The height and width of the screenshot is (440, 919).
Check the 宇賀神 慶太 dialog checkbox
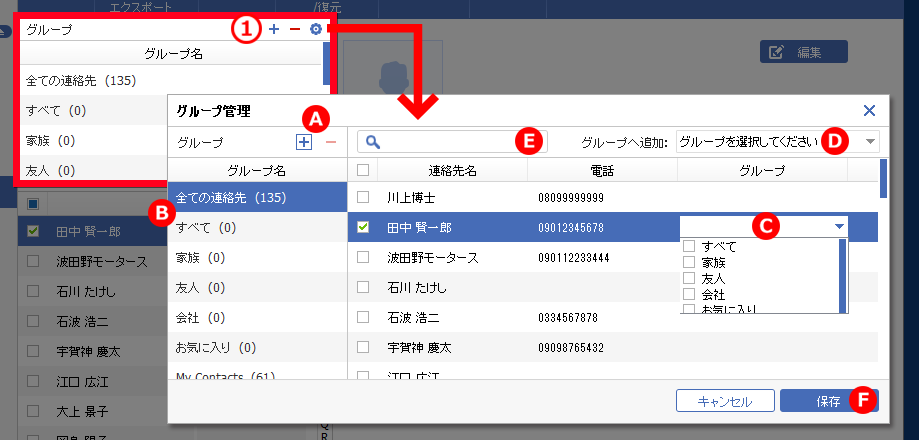363,347
